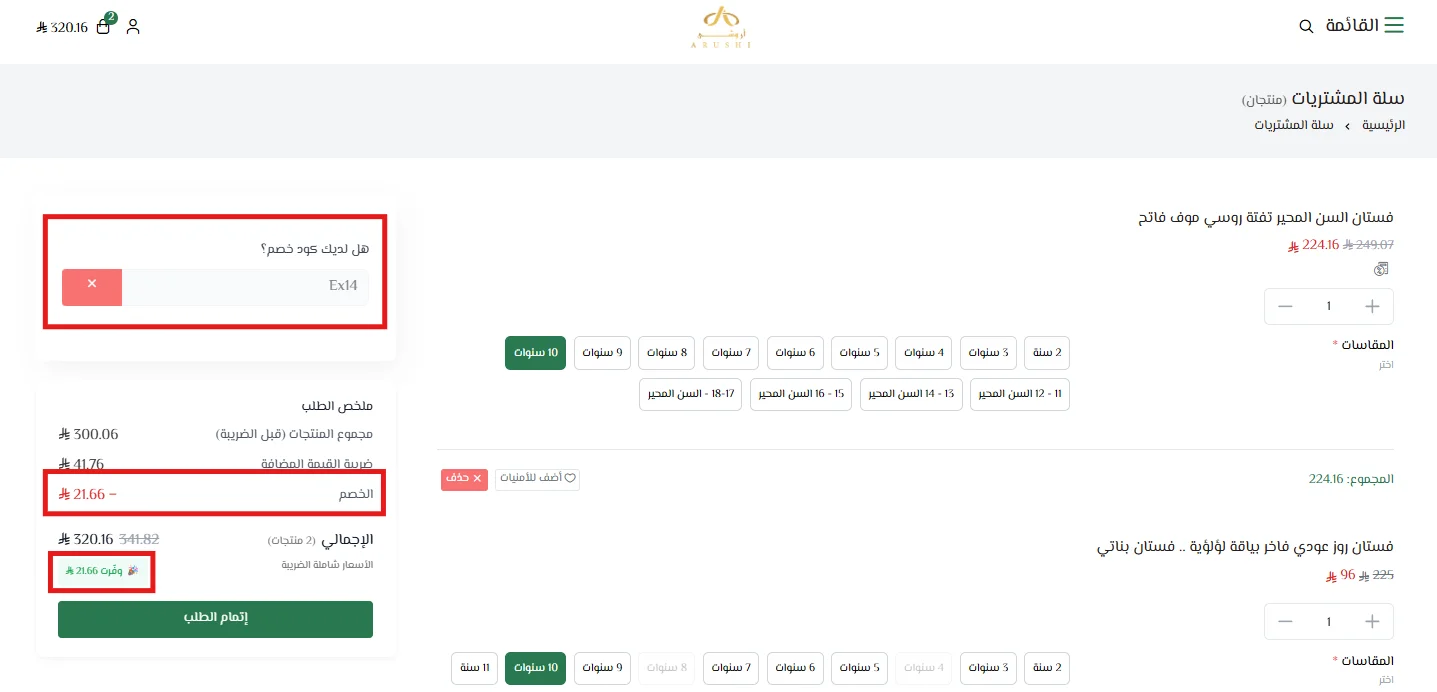Select size 6 سنوات for first dress
1437x692 pixels.
(793, 353)
